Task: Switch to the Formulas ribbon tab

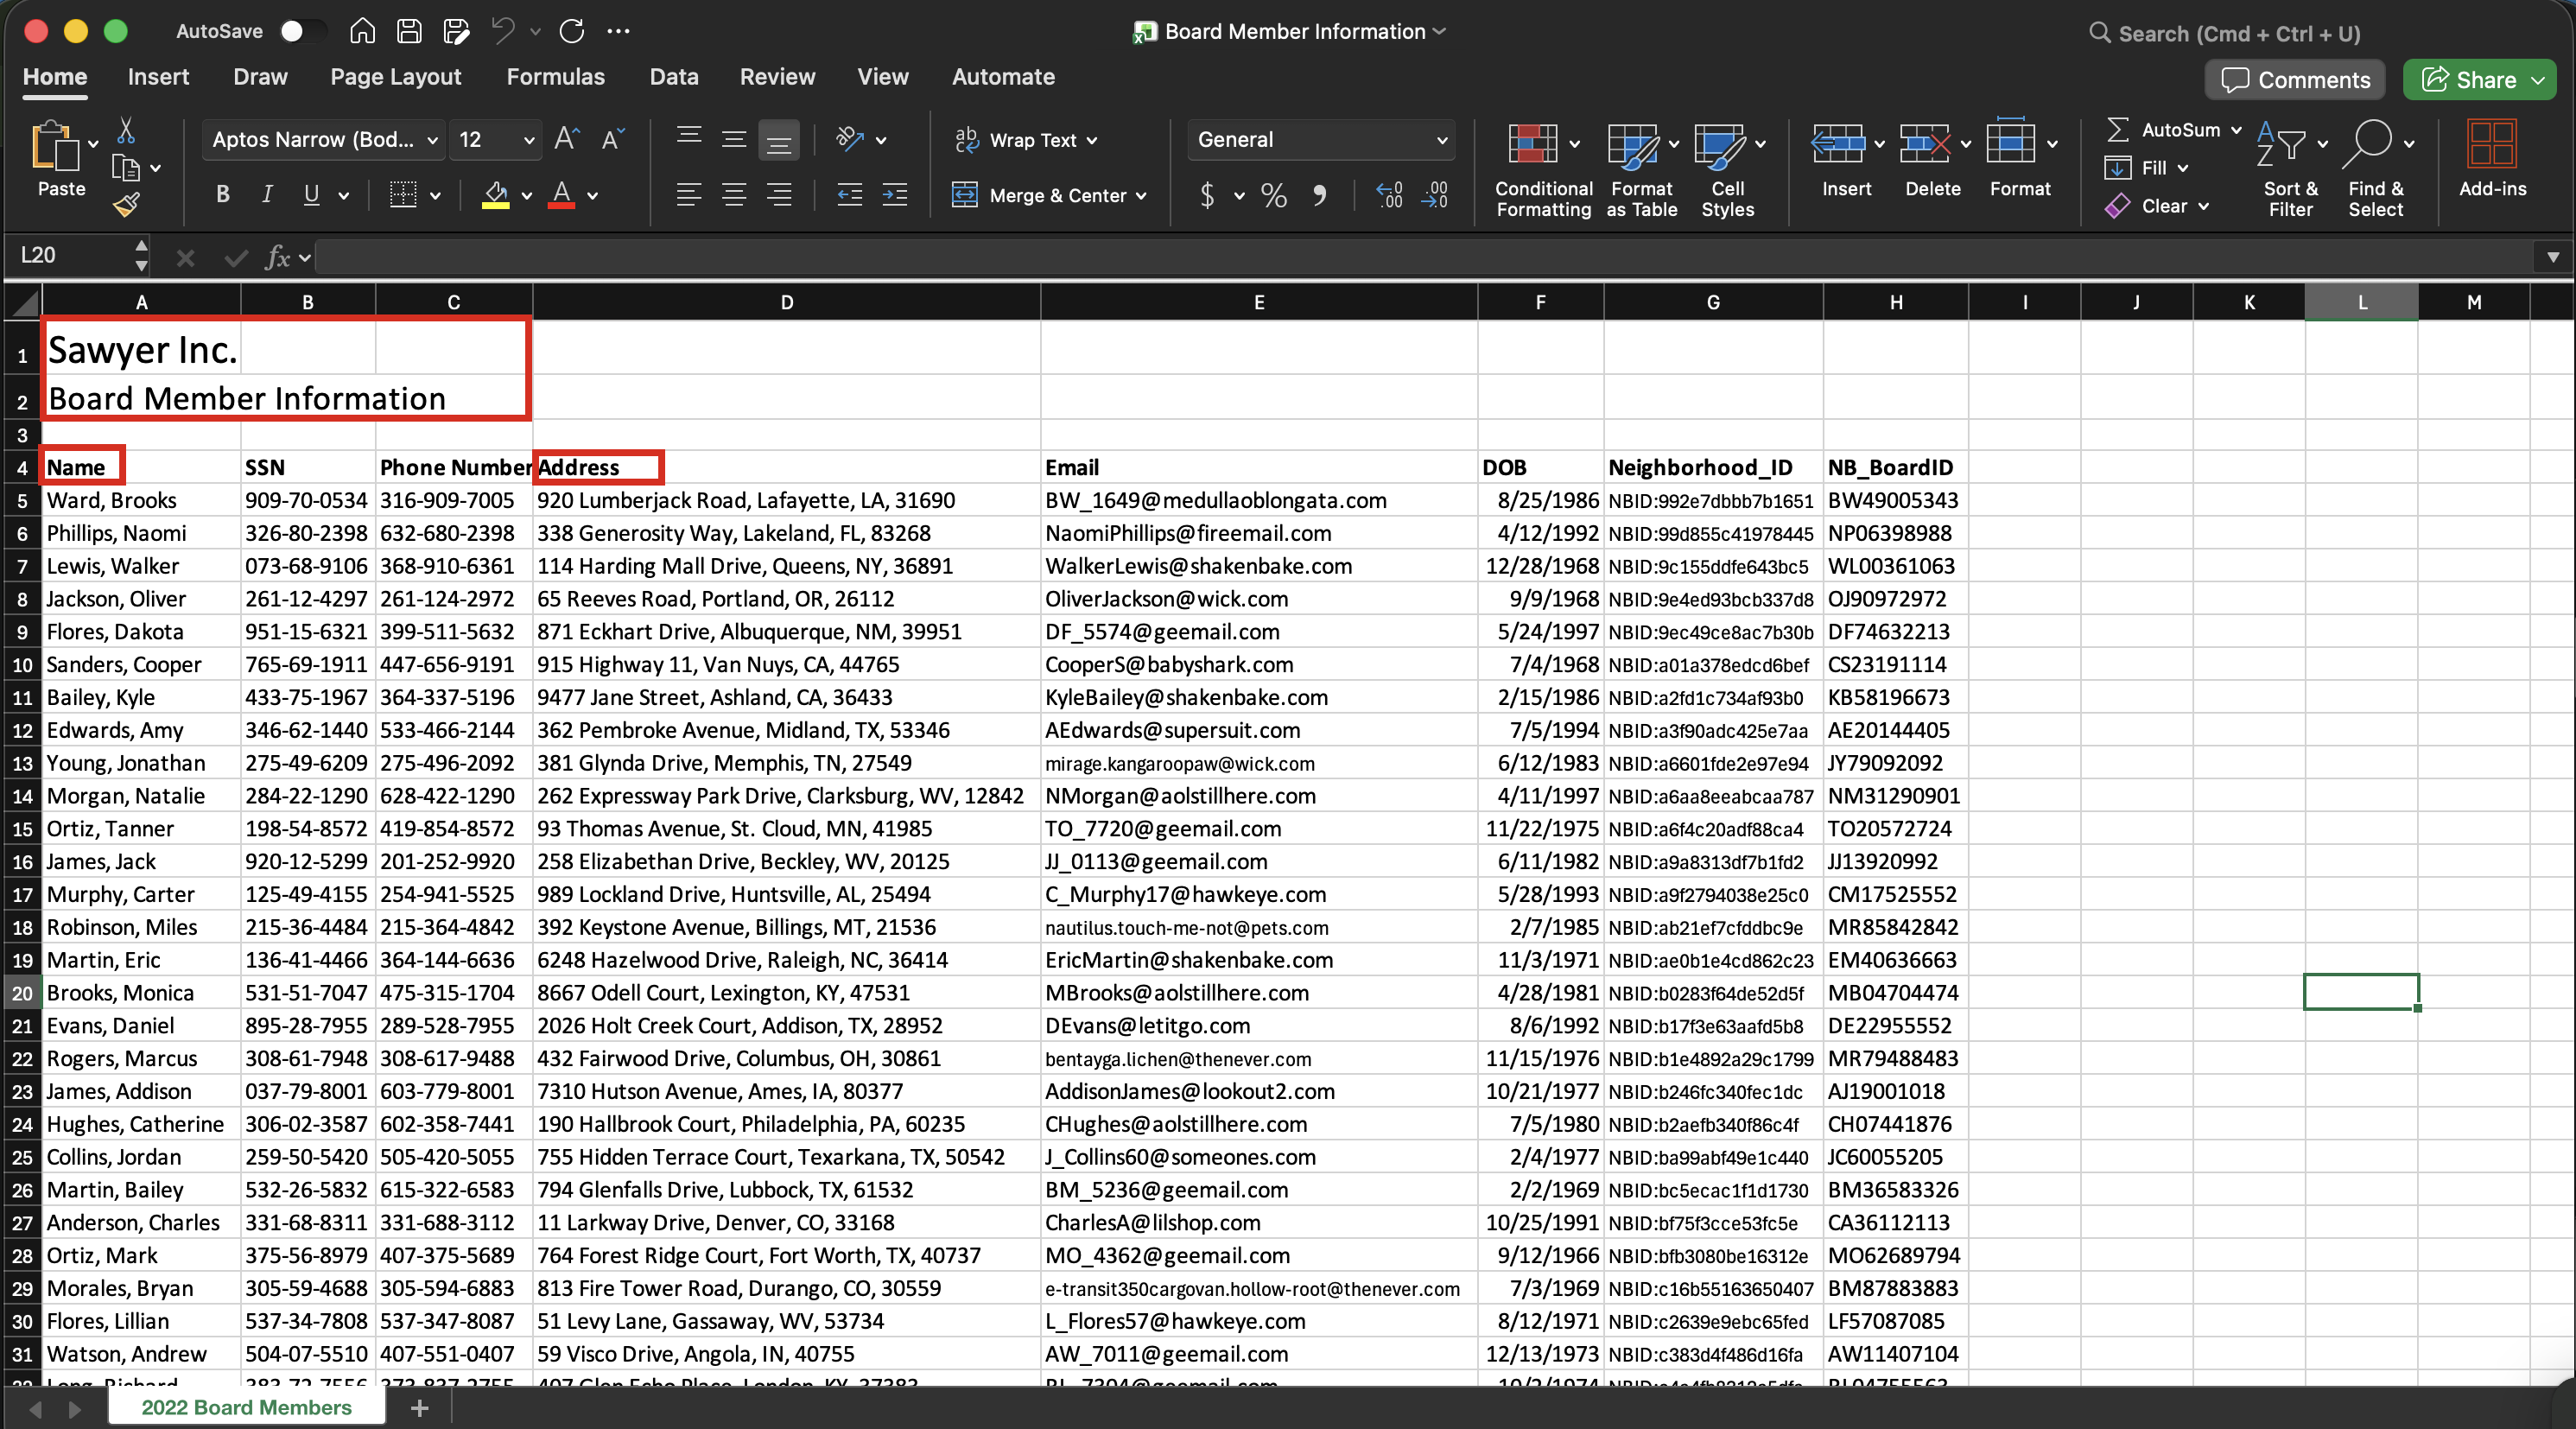Action: point(555,77)
